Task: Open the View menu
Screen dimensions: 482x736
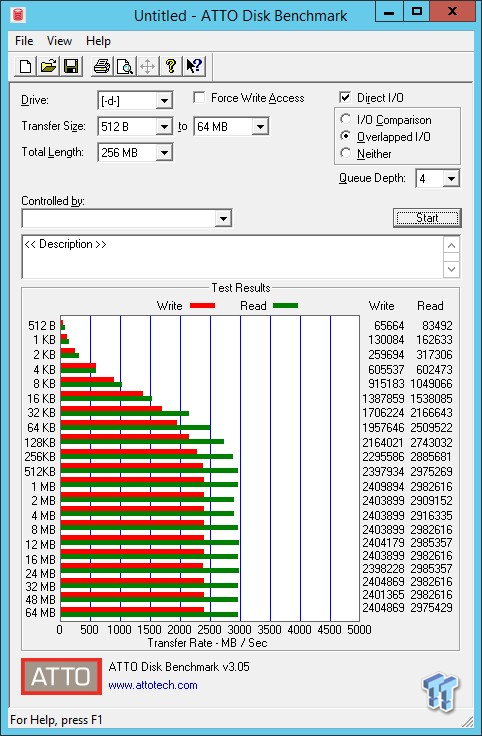Action: 59,41
